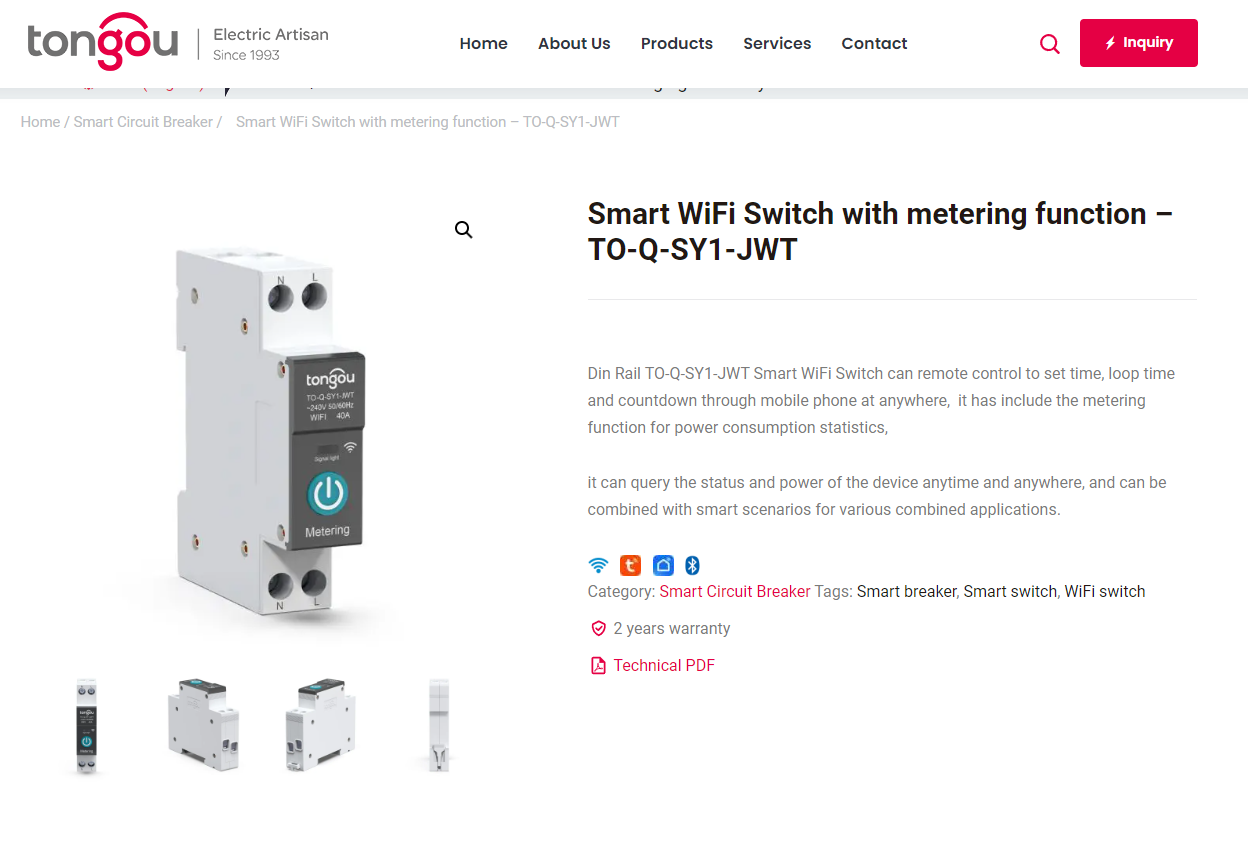Screen dimensions: 1248x847
Task: Open the Products menu
Action: [x=677, y=43]
